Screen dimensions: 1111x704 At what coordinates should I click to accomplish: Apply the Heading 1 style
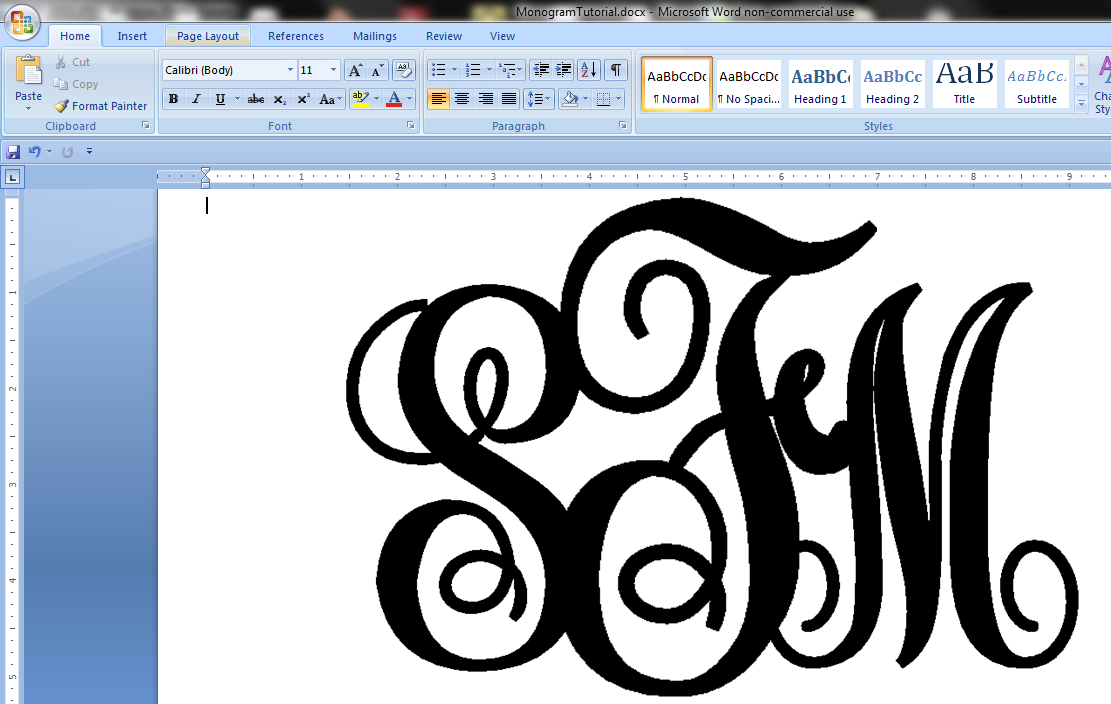click(x=820, y=84)
